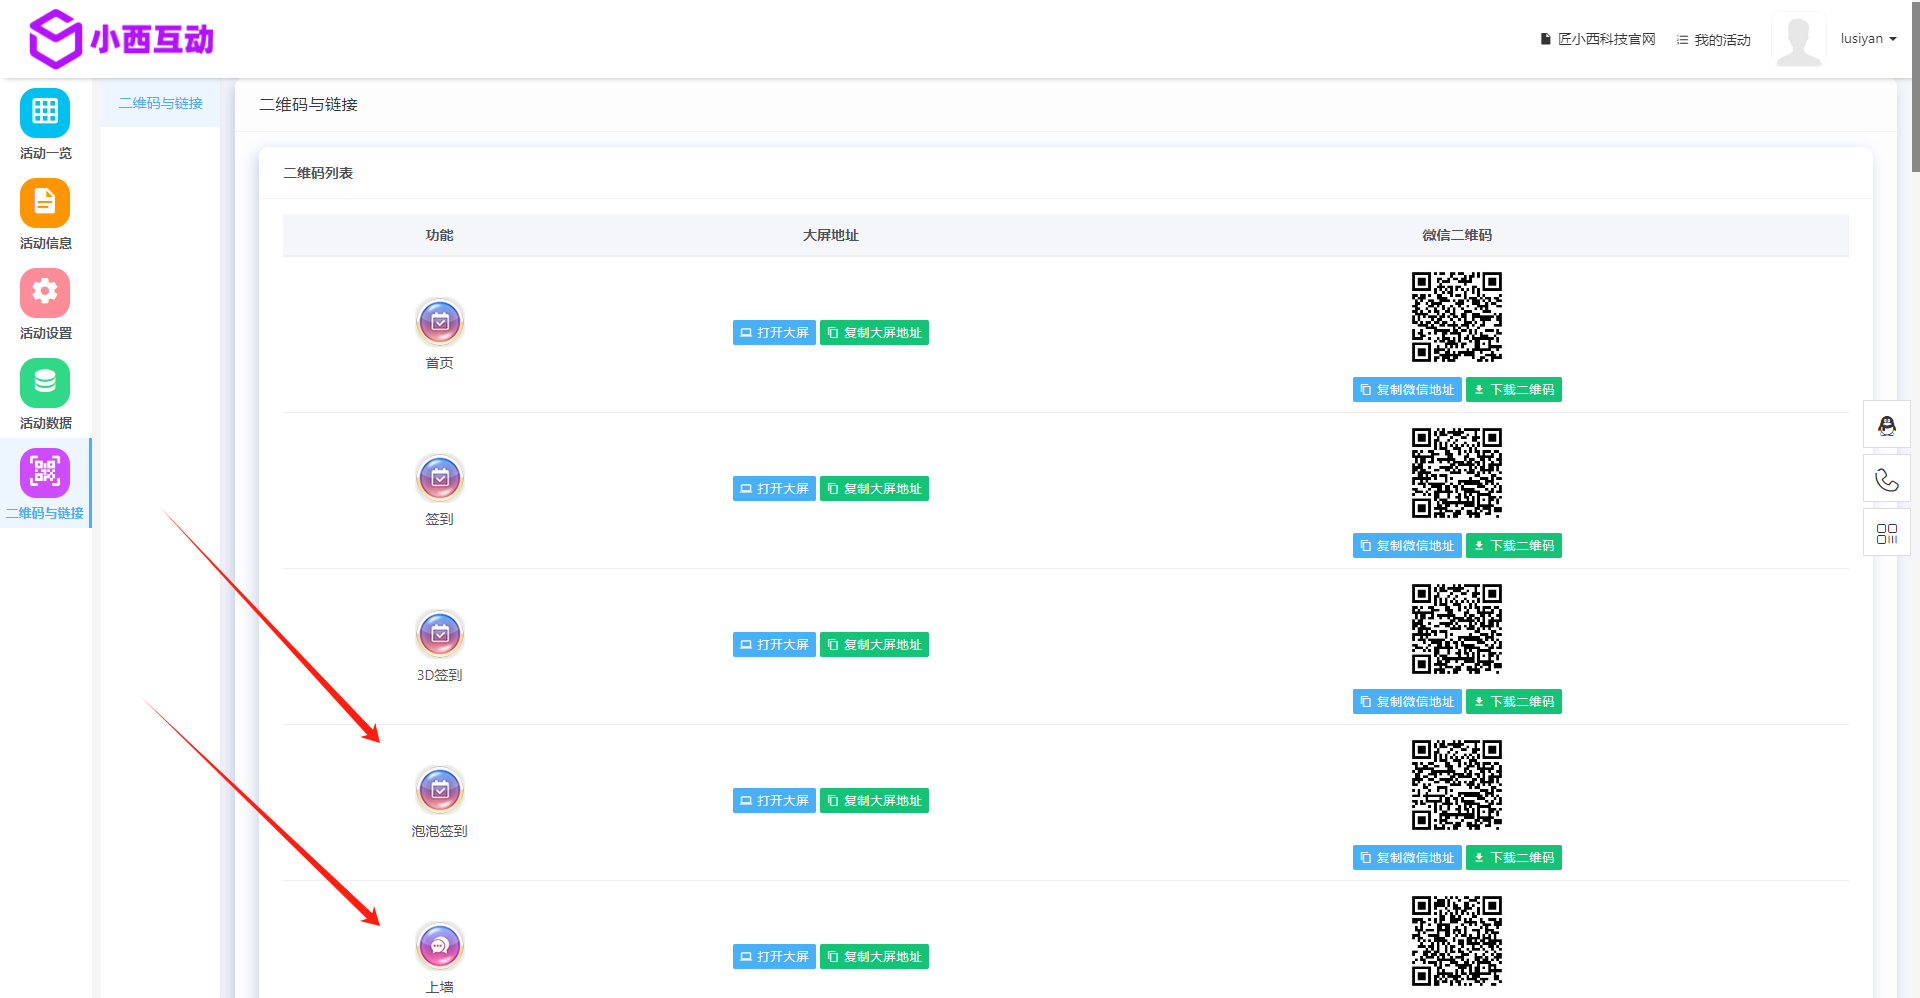Click 下载二维码 for 首页
Image resolution: width=1920 pixels, height=998 pixels.
coord(1514,390)
